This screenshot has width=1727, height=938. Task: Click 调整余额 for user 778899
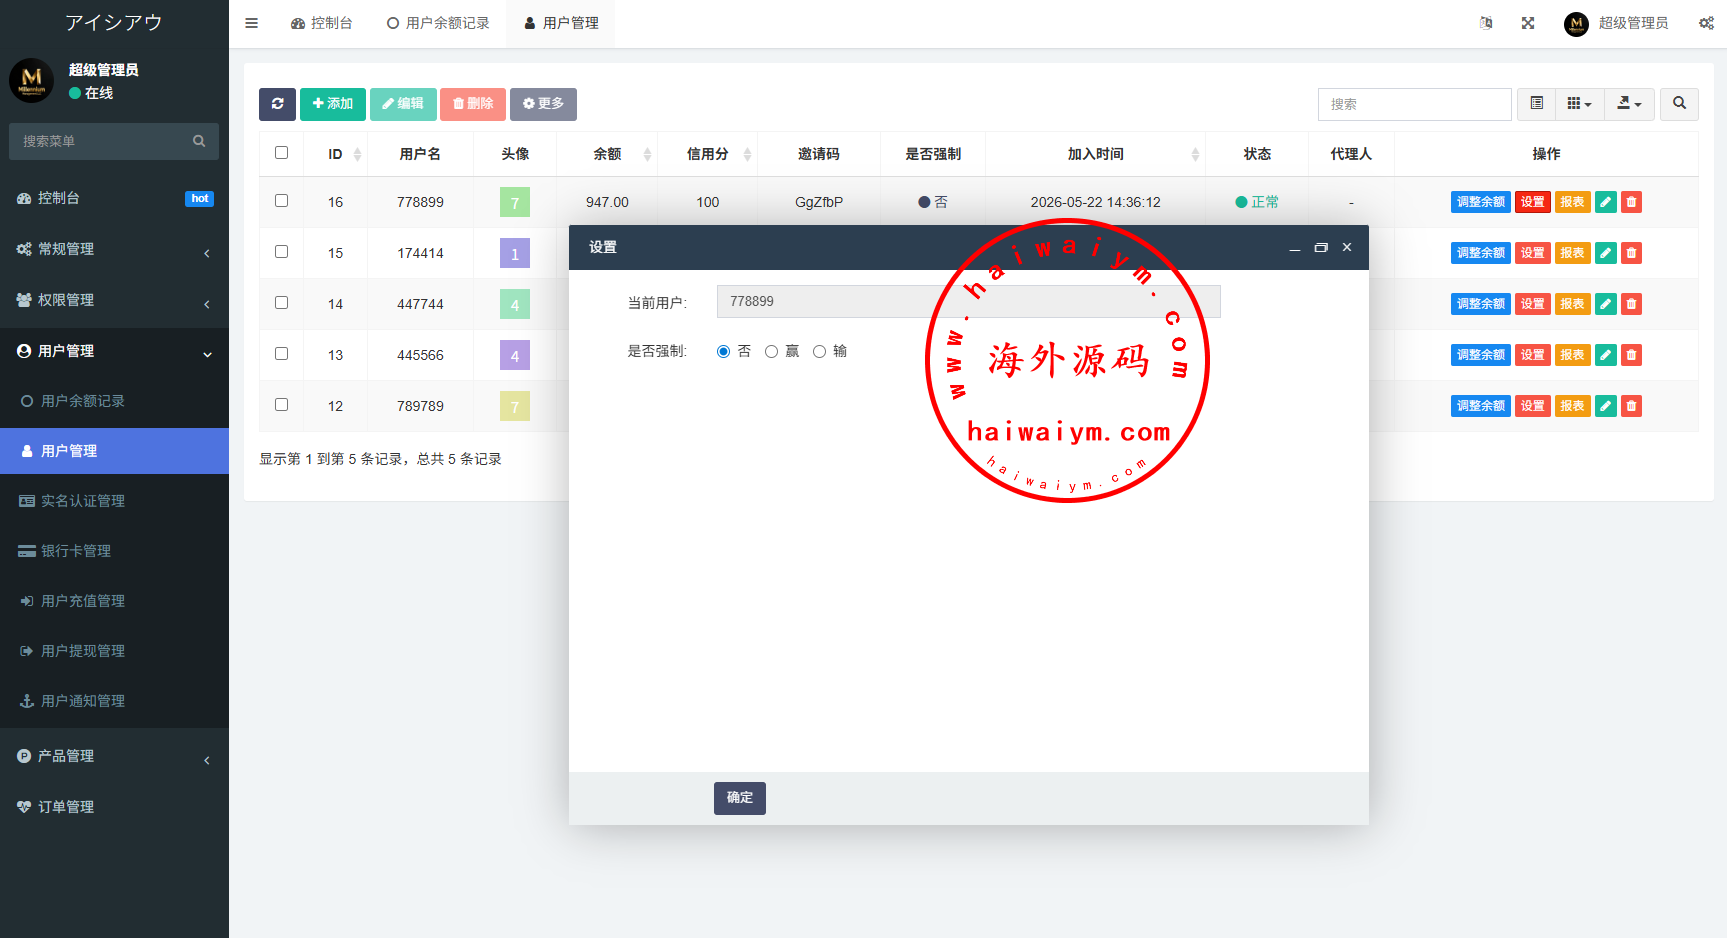[x=1481, y=202]
